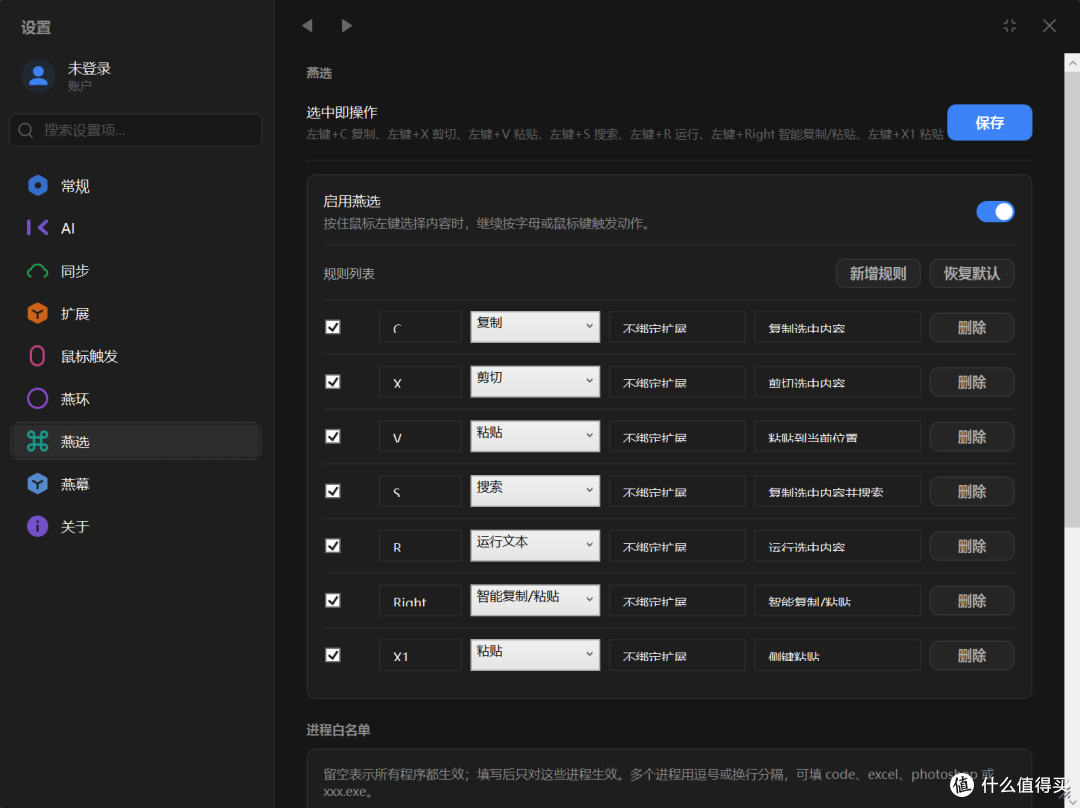1080x808 pixels.
Task: Click the 常规 hexagon icon
Action: pyautogui.click(x=37, y=185)
